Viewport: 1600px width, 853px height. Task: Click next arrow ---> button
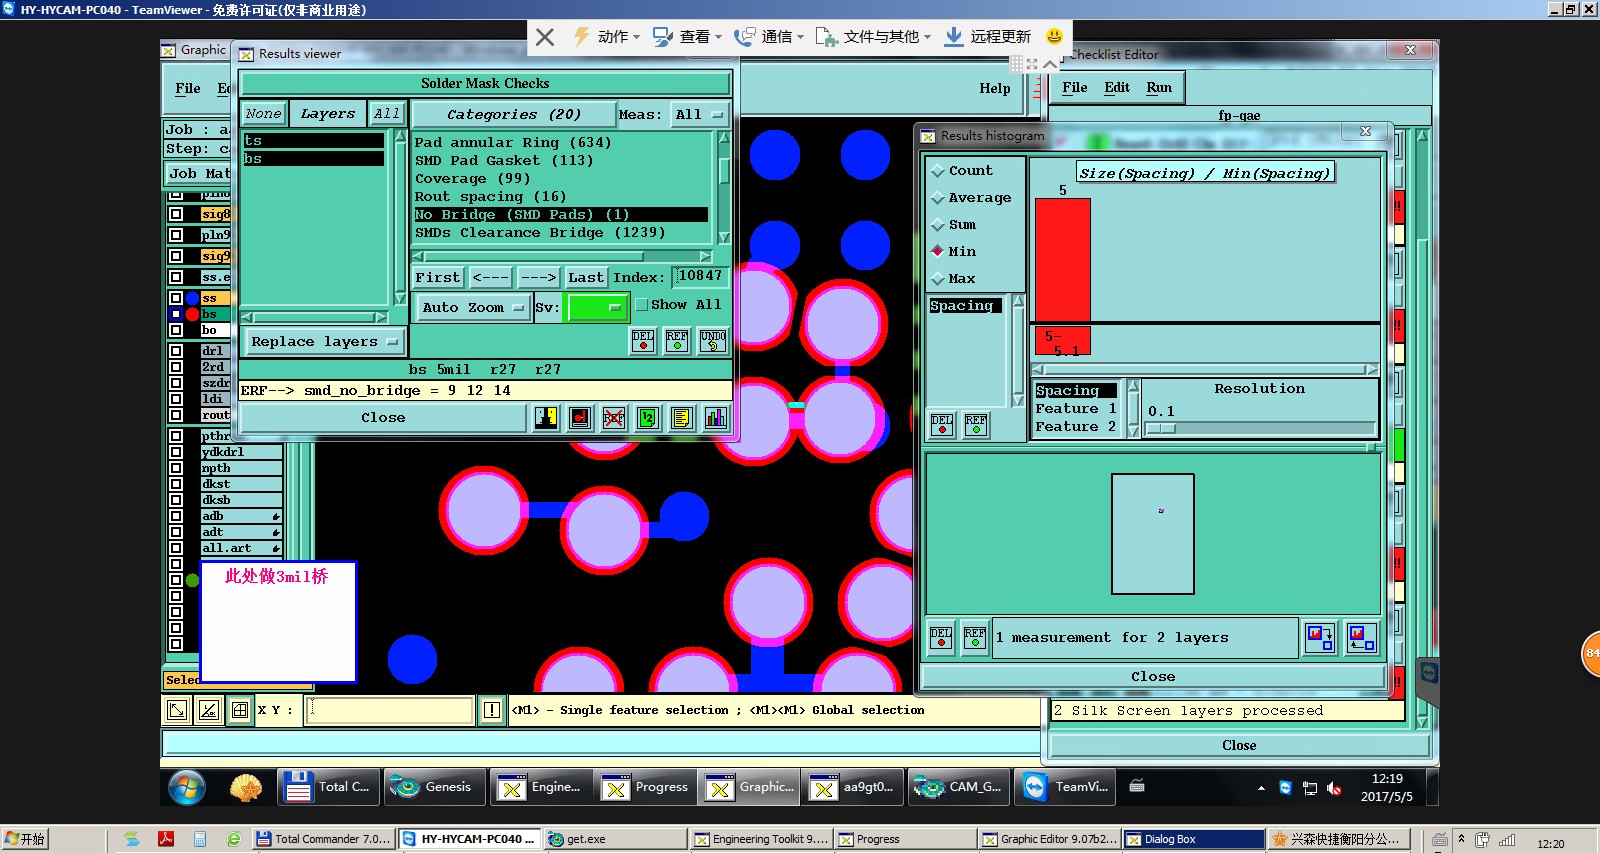[x=538, y=278]
